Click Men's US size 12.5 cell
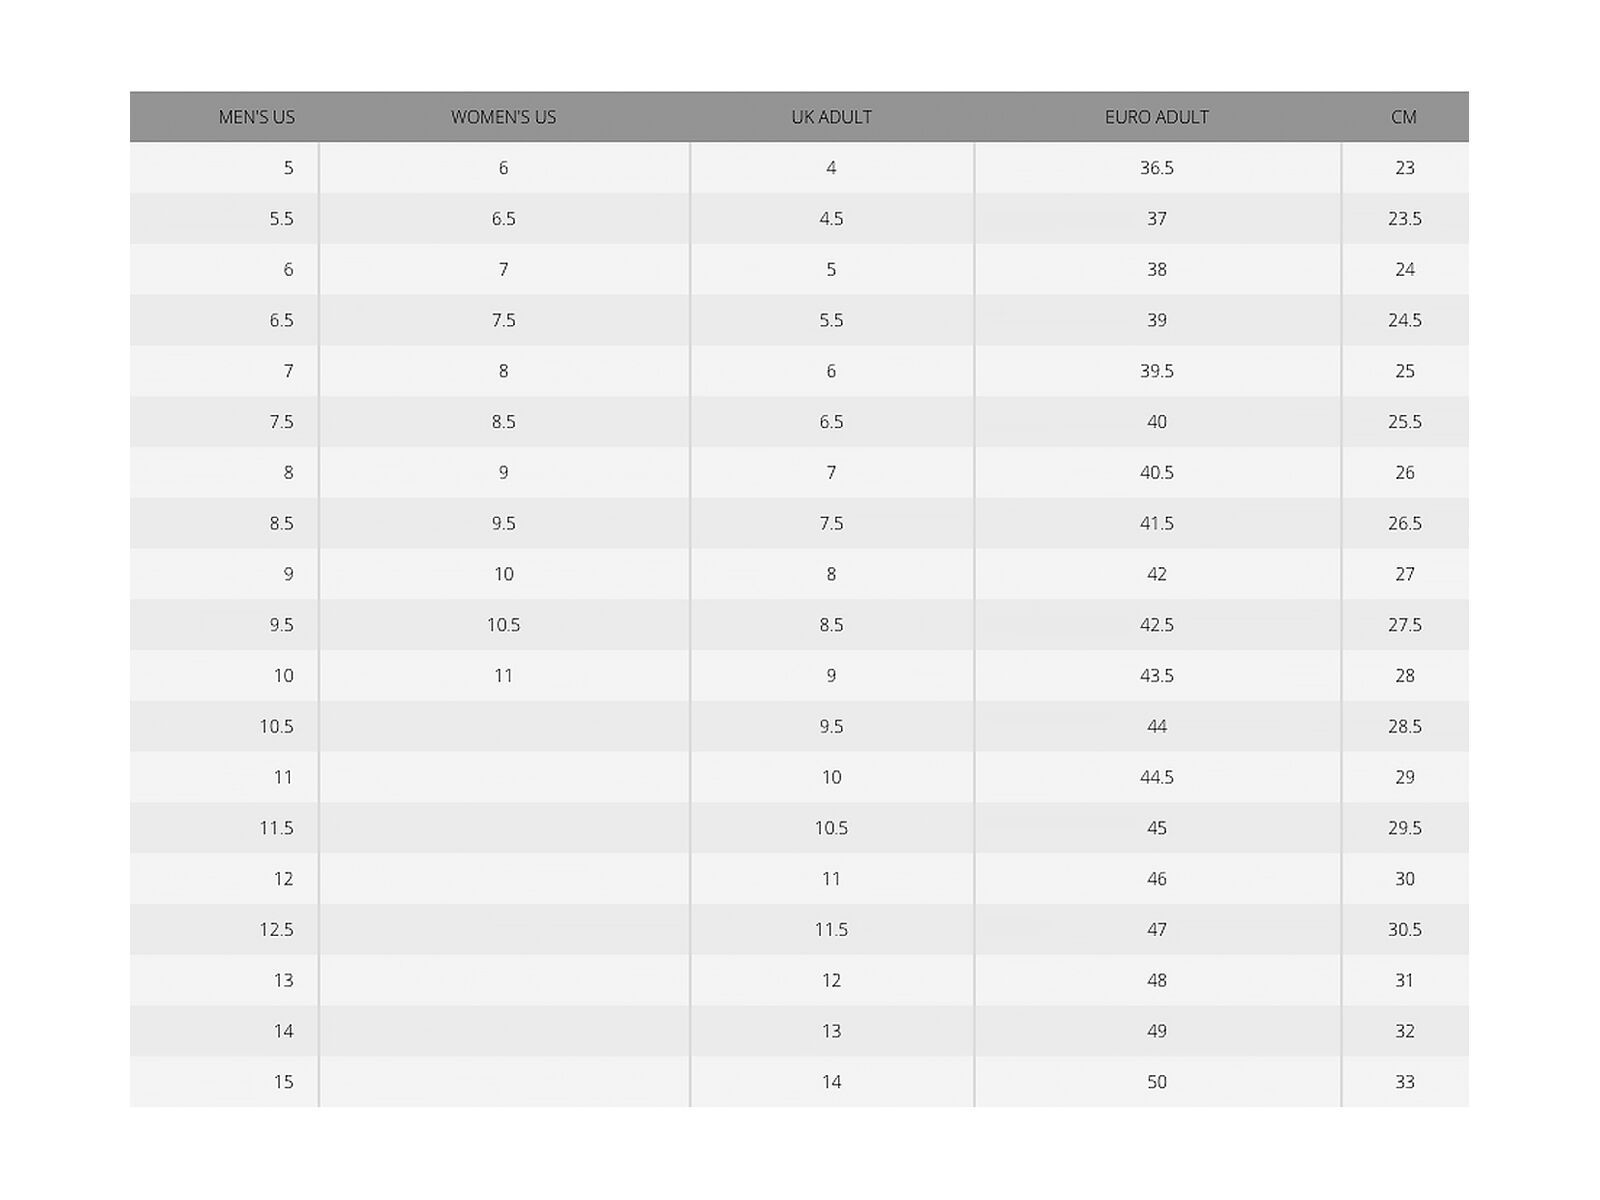The height and width of the screenshot is (1200, 1600). [276, 930]
